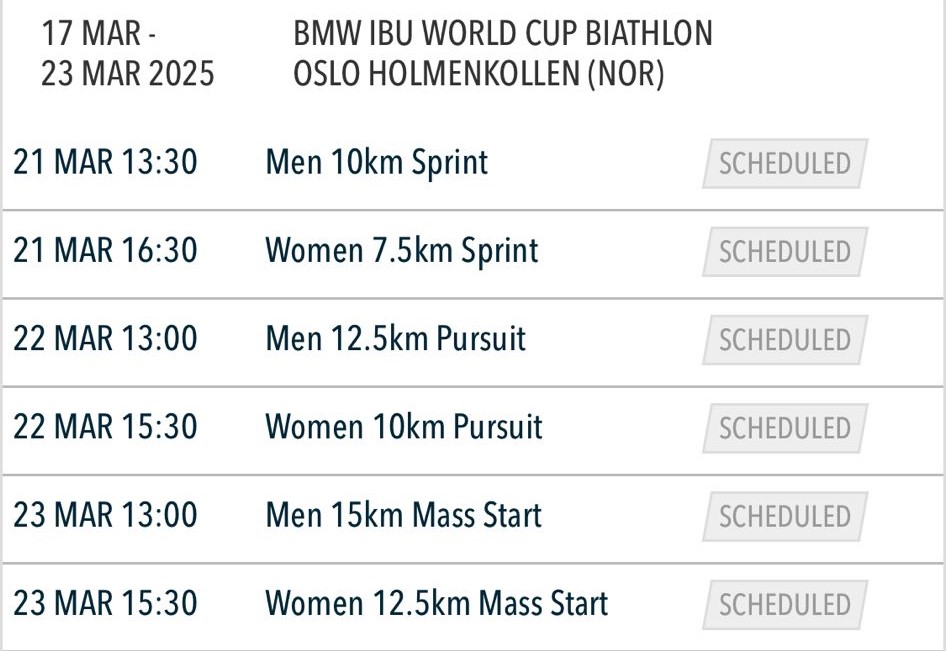The width and height of the screenshot is (946, 651).
Task: Click the 23 MAR 13:00 start time
Action: (105, 515)
